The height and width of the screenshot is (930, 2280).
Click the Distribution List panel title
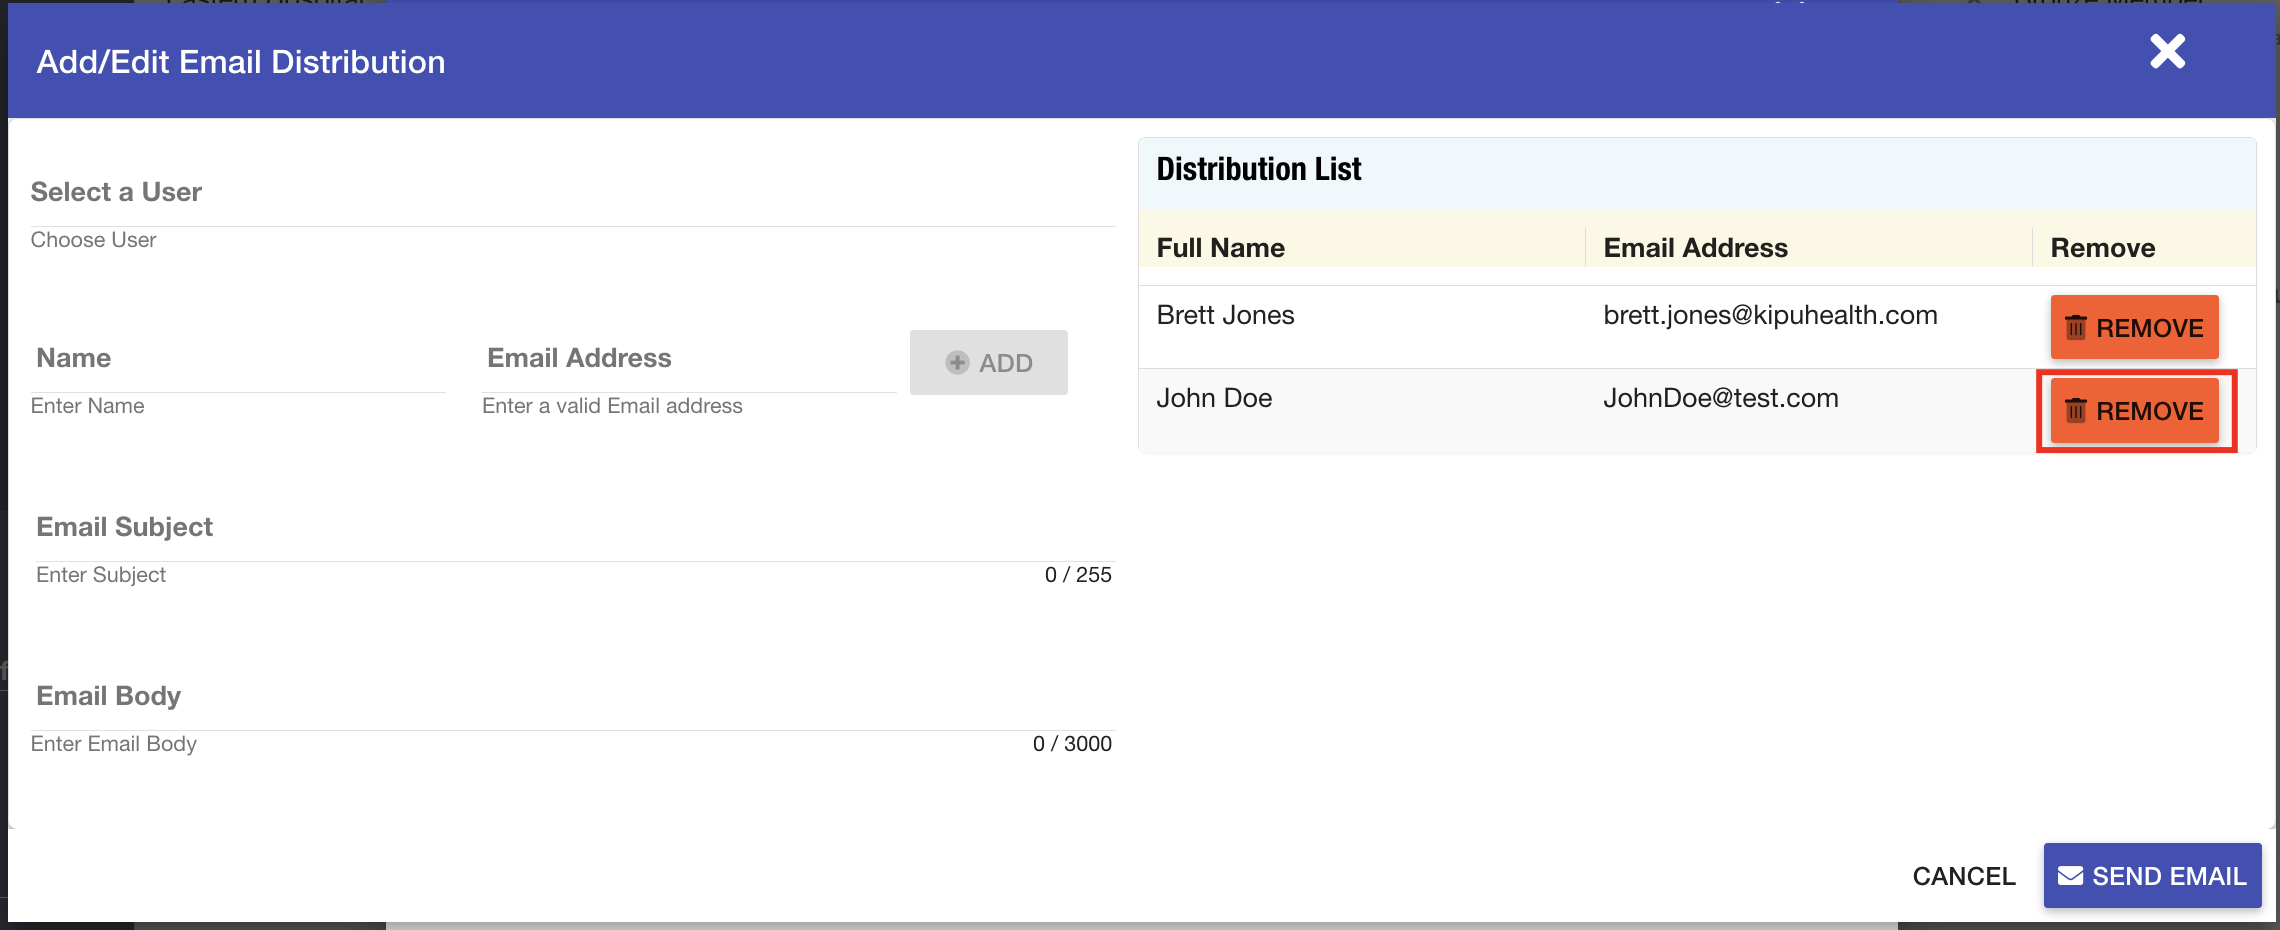pos(1258,170)
